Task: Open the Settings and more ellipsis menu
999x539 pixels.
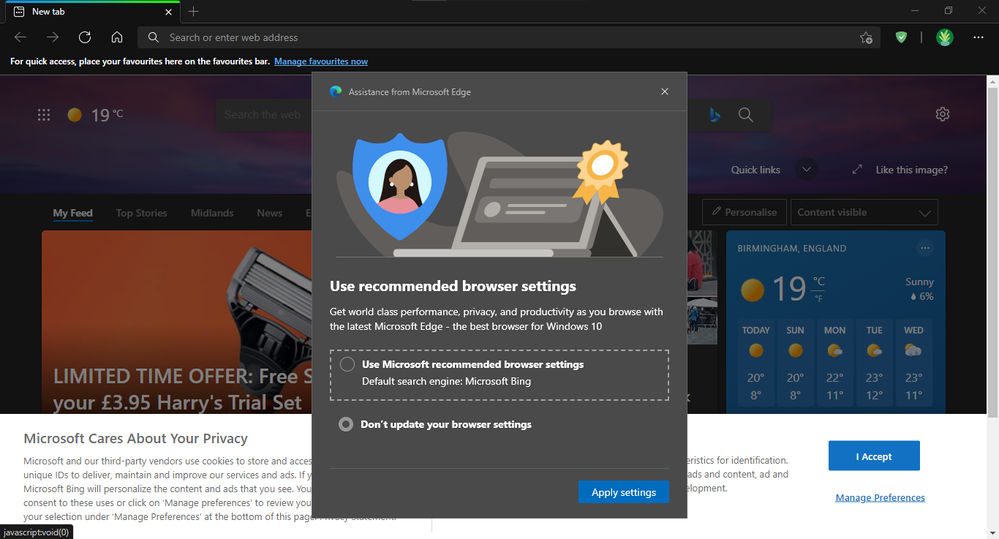Action: [x=979, y=38]
